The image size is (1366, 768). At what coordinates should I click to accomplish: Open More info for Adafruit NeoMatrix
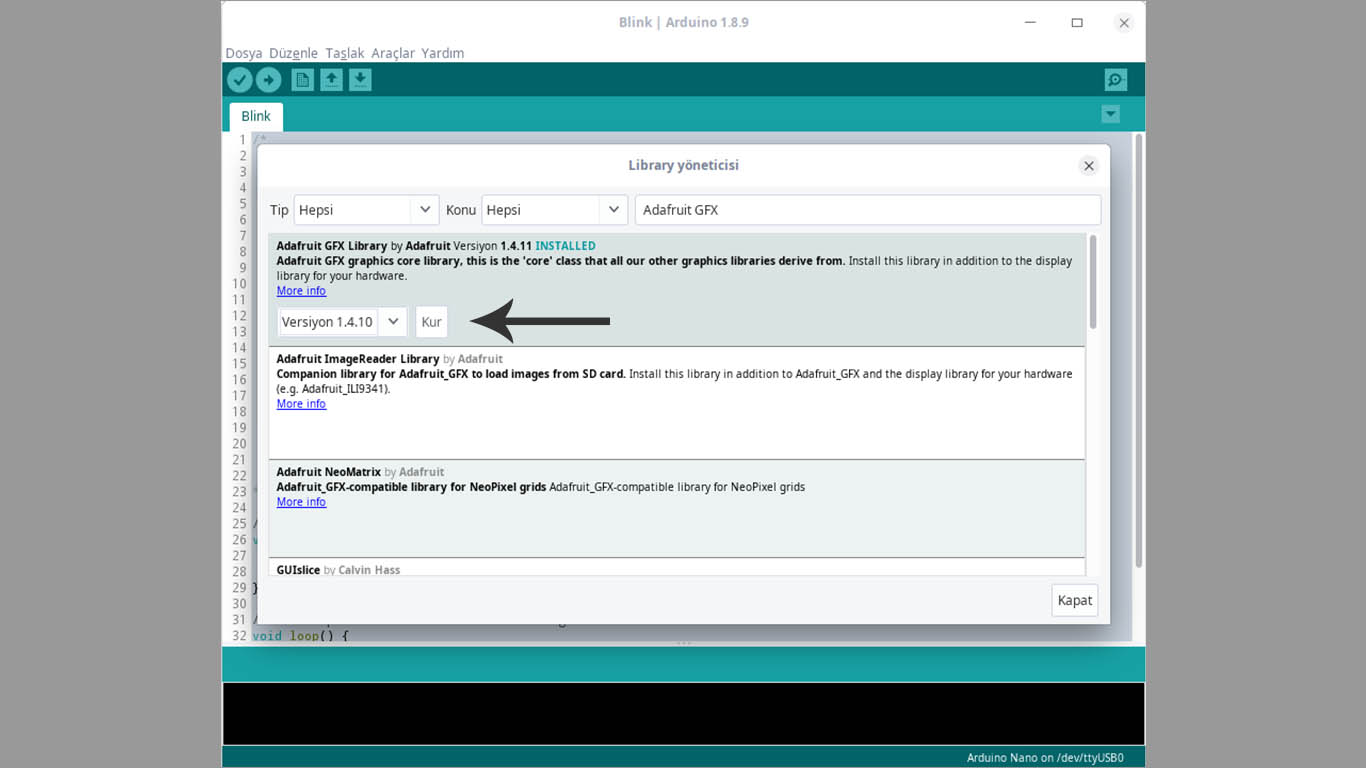301,502
